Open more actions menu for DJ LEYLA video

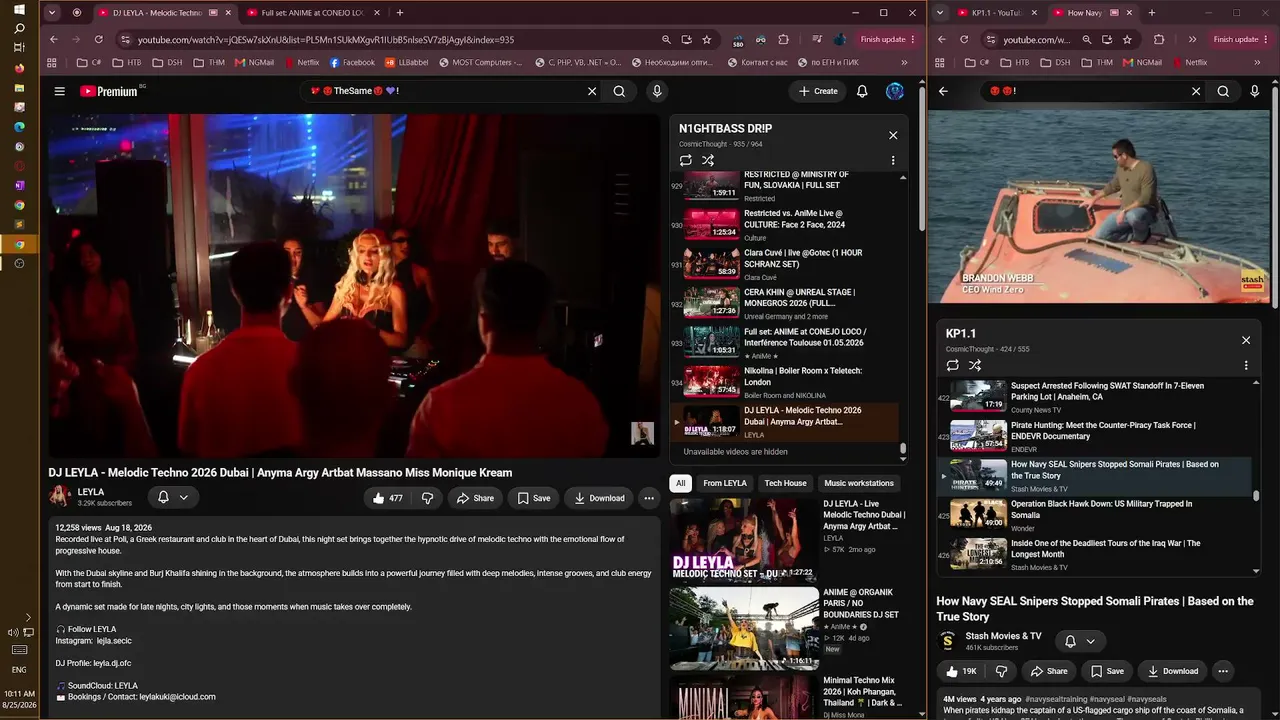point(649,498)
